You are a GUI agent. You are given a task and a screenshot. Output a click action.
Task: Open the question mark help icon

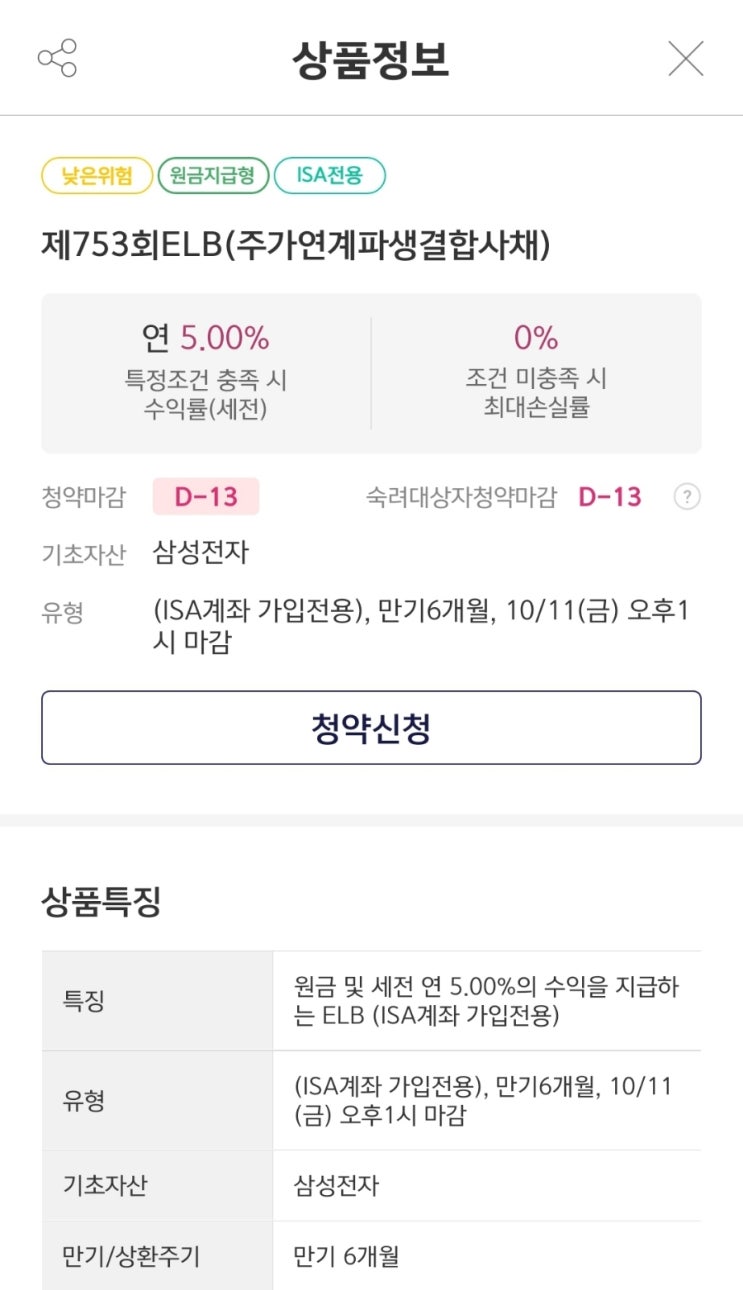point(686,497)
